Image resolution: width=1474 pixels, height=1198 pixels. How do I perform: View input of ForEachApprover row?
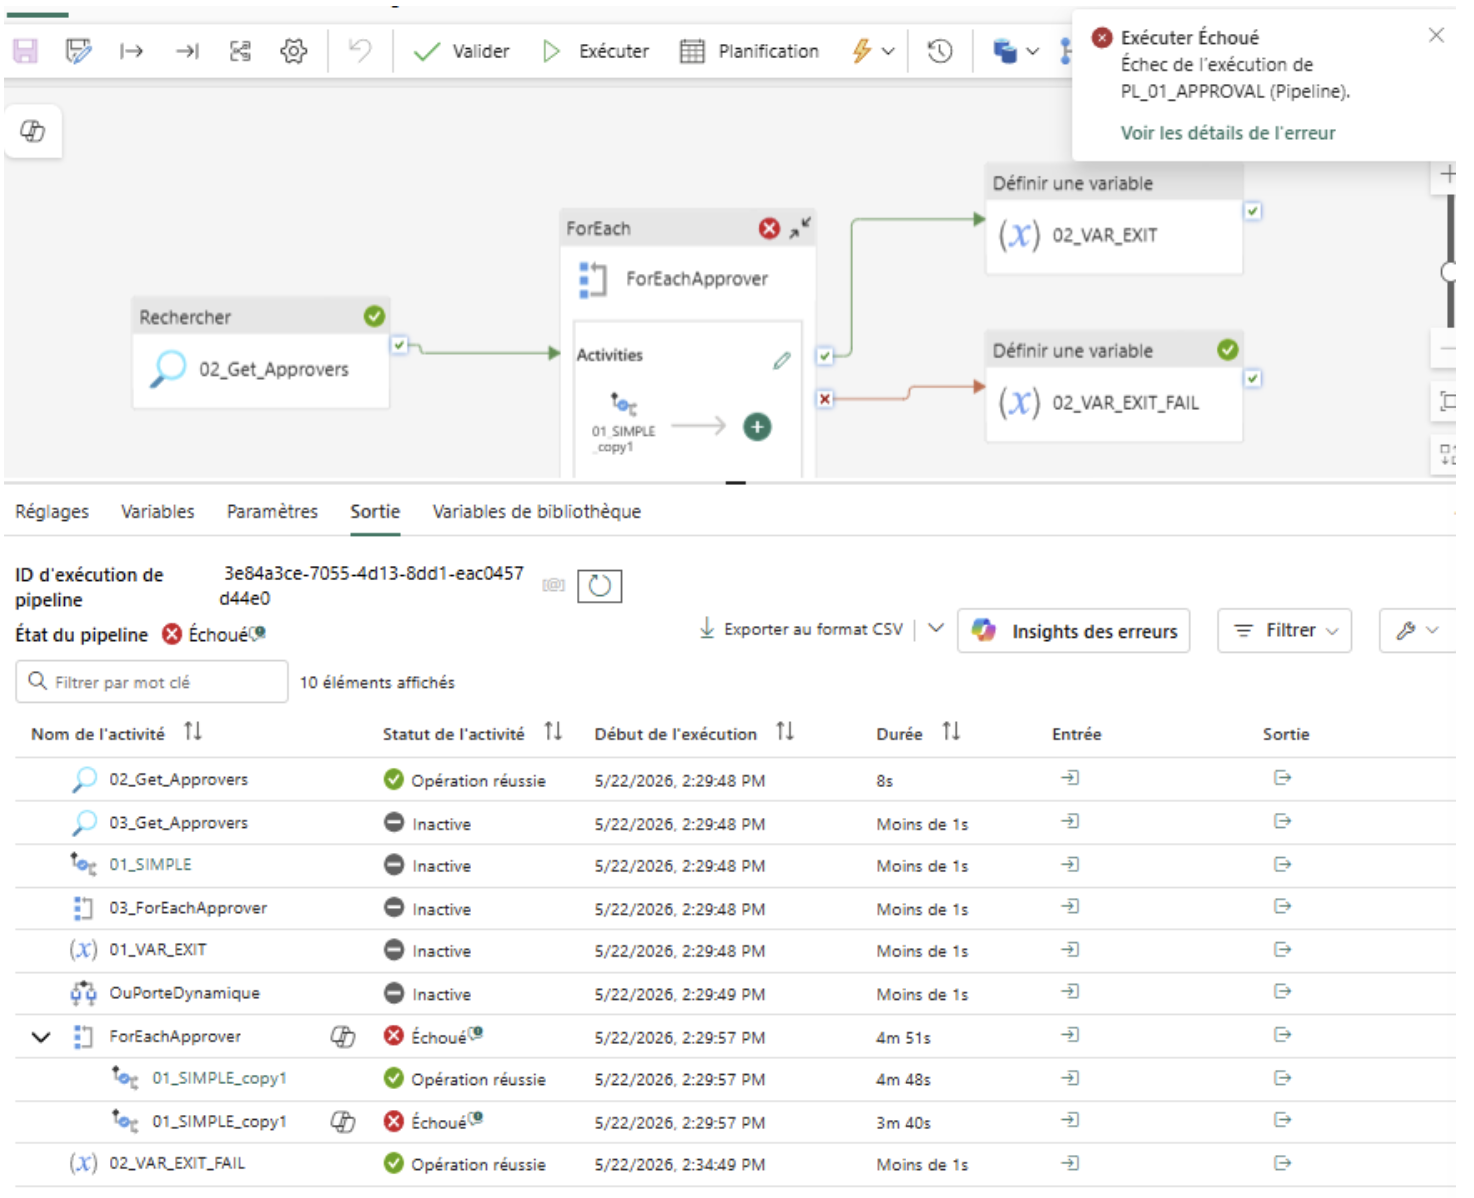1070,1035
